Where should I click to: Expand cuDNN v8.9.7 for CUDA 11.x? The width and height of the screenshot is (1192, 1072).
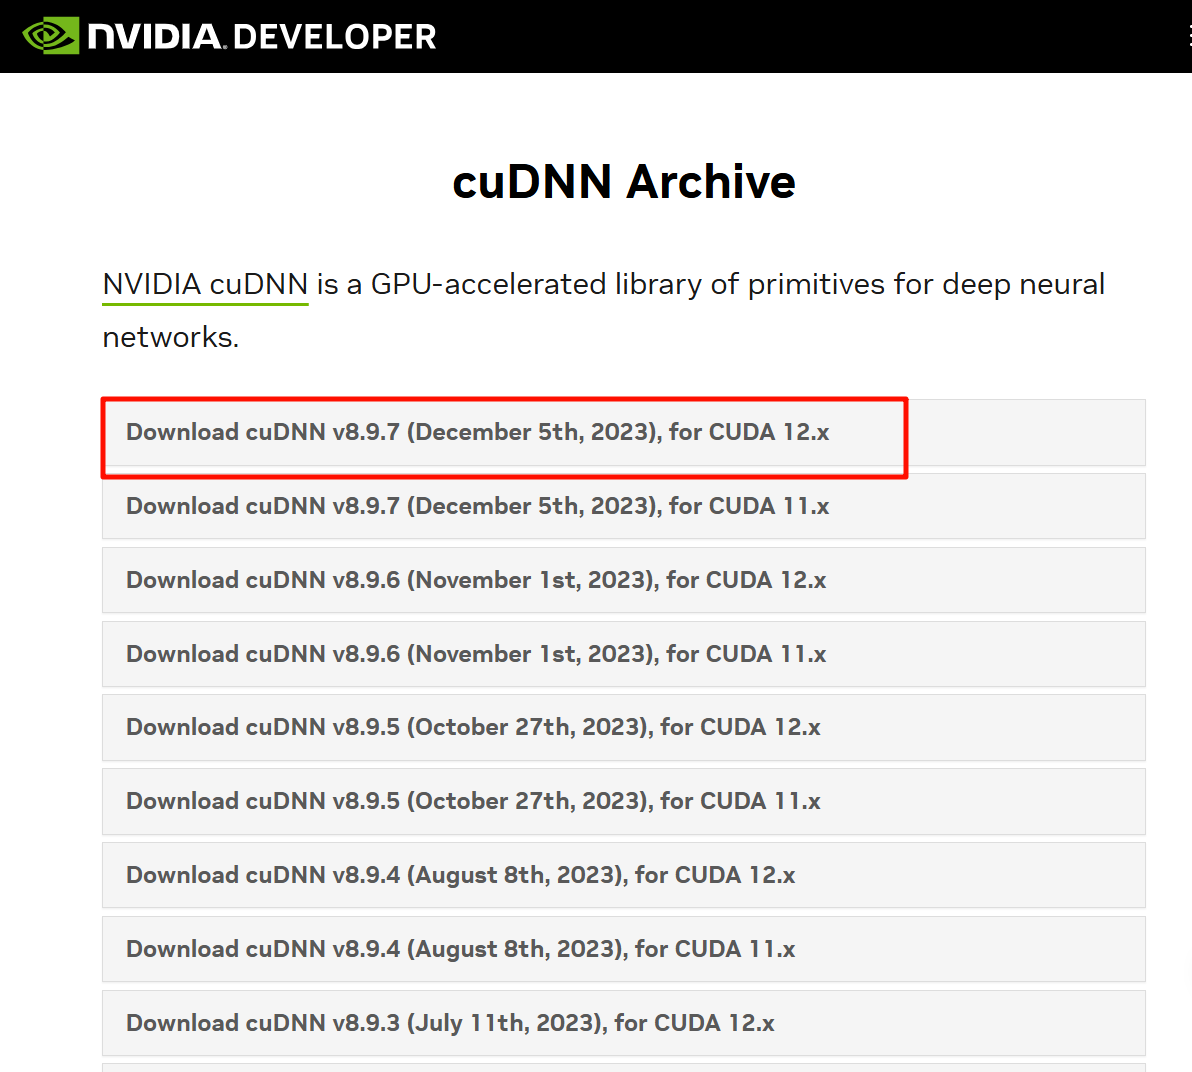pyautogui.click(x=477, y=506)
